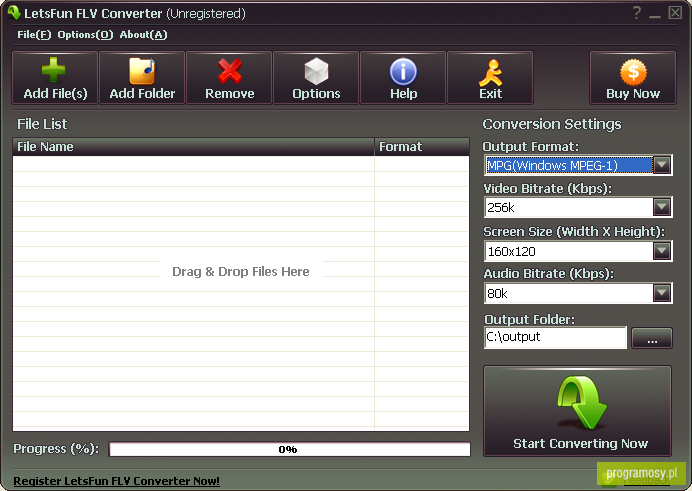Expand the Audio Bitrate dropdown arrow

click(x=662, y=293)
